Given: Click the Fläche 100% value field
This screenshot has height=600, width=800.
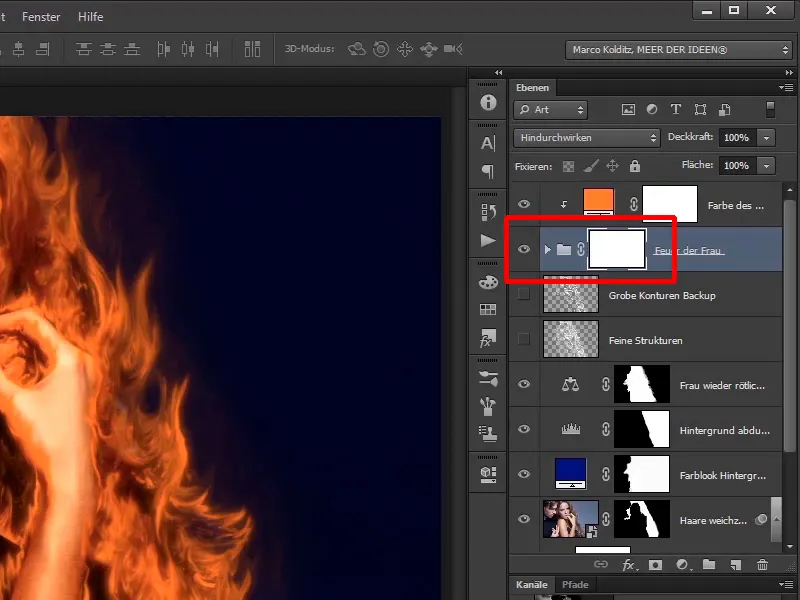Looking at the screenshot, I should tap(738, 165).
